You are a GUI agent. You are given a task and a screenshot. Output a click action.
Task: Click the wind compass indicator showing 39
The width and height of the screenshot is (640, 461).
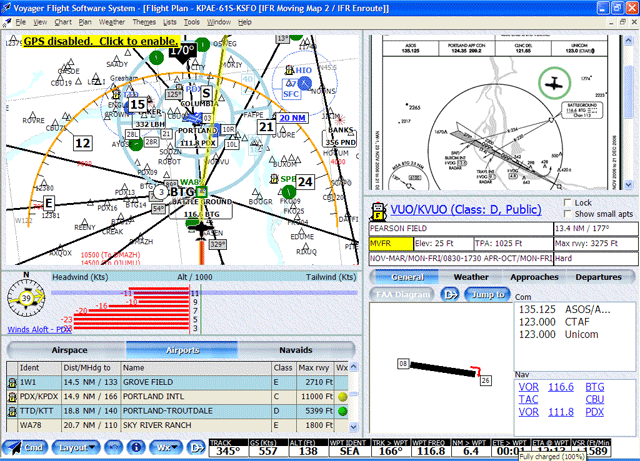pyautogui.click(x=26, y=298)
